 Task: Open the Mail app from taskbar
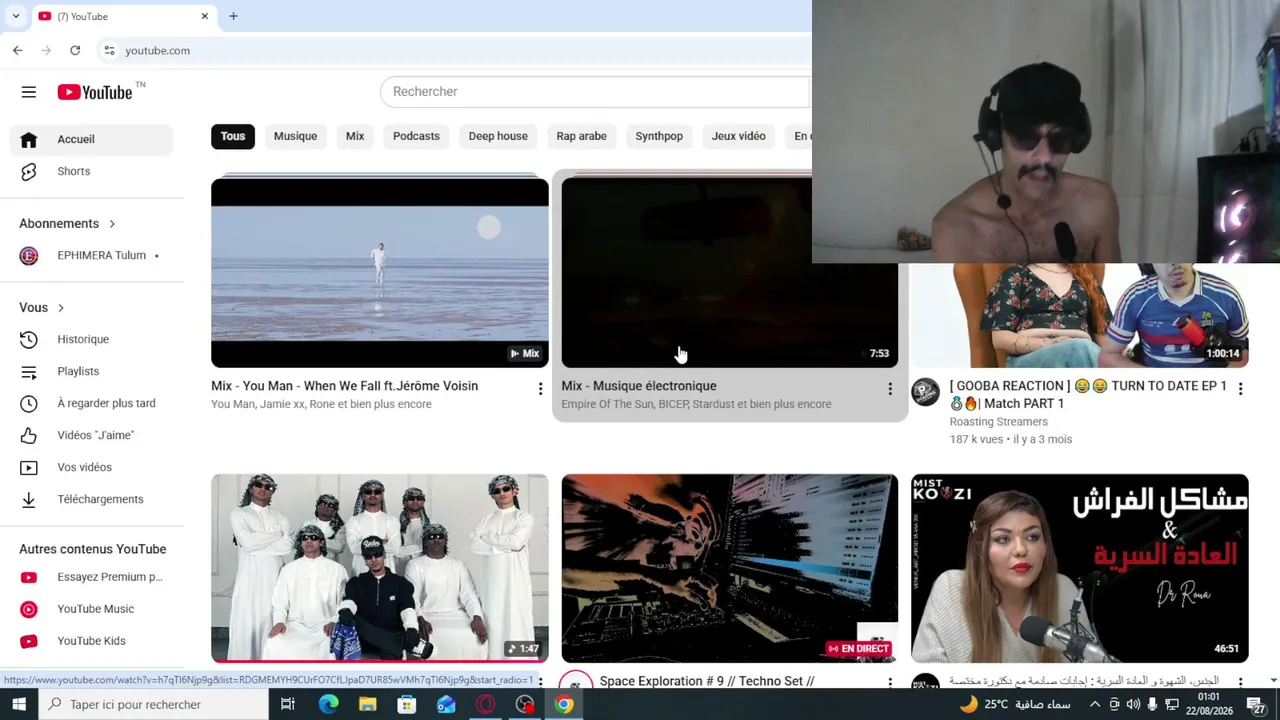(446, 704)
